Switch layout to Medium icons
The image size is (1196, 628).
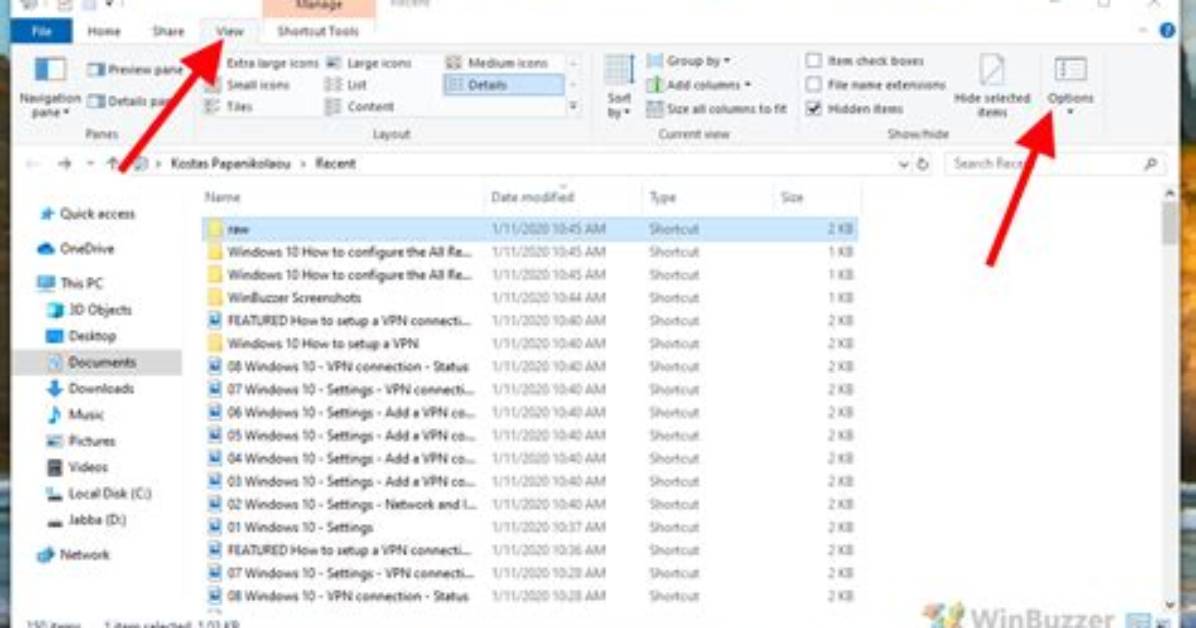pos(497,63)
